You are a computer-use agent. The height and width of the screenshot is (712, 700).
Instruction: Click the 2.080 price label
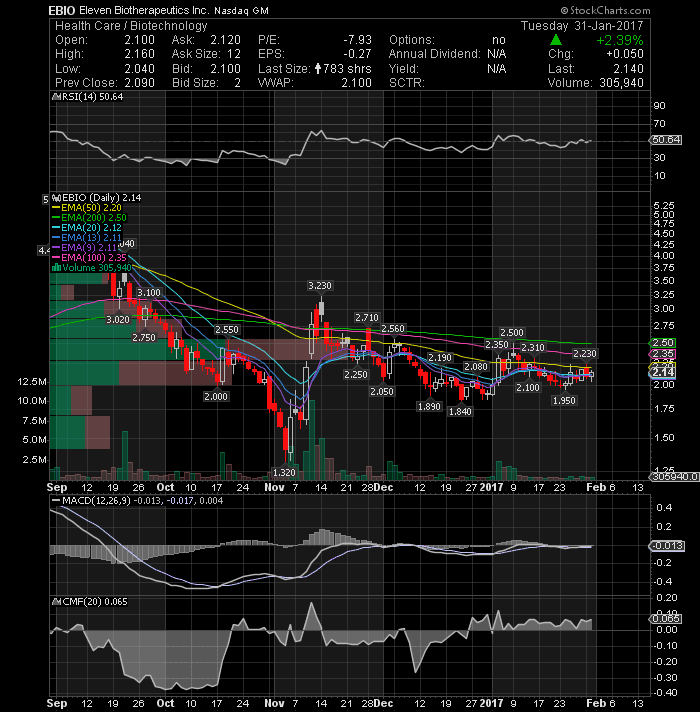tap(476, 367)
